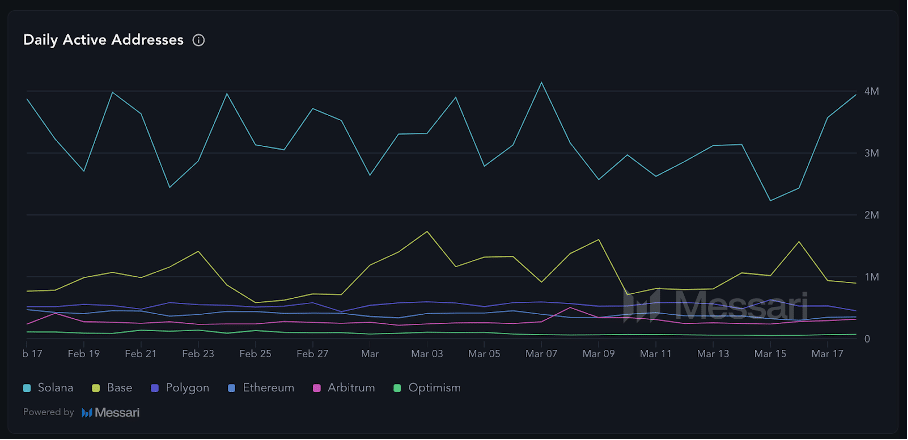Click the 2M y-axis label
Image resolution: width=908 pixels, height=440 pixels.
(x=872, y=215)
